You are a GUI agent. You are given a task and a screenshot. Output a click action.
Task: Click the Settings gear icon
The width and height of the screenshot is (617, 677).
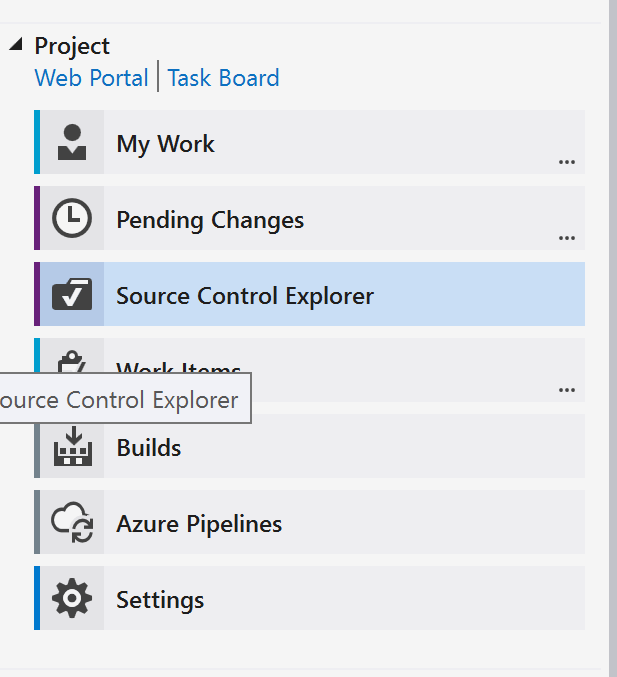[71, 599]
